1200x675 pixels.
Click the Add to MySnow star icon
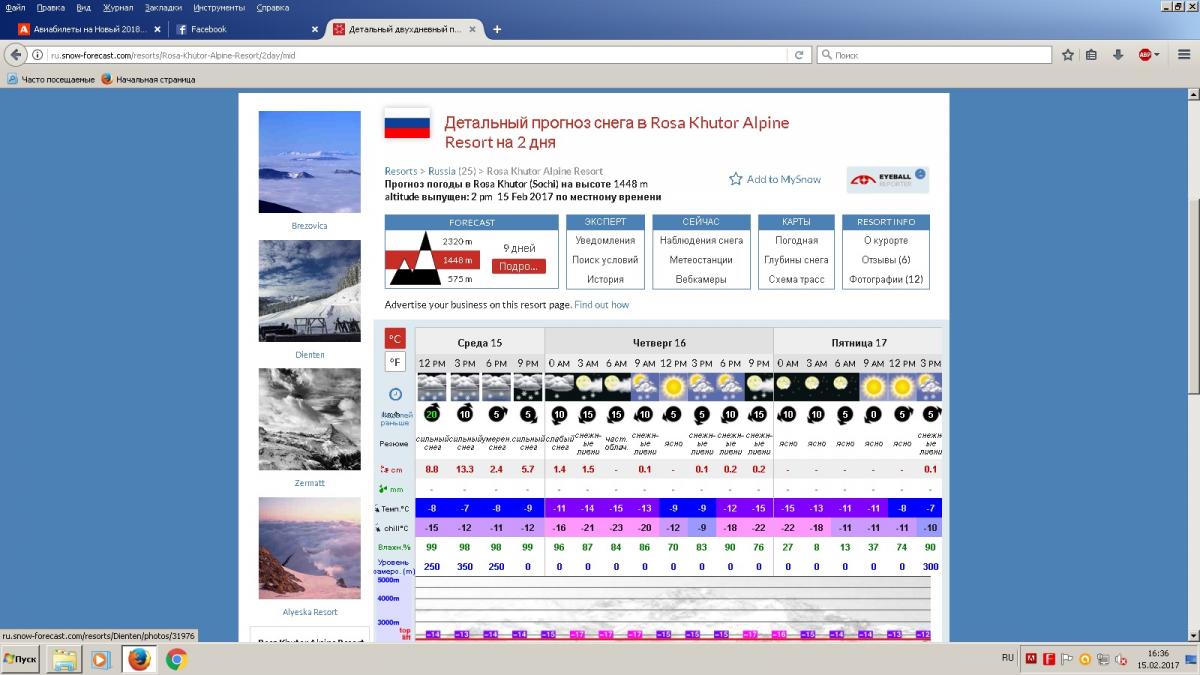[736, 179]
